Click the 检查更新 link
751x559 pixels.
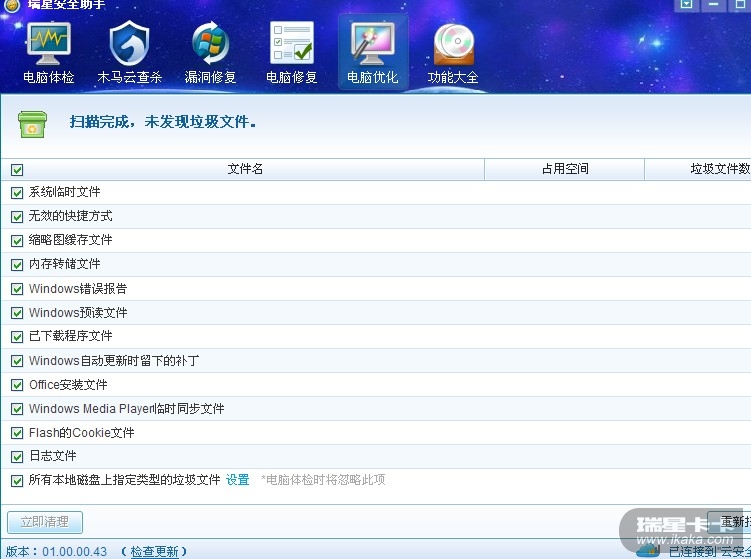(x=154, y=551)
